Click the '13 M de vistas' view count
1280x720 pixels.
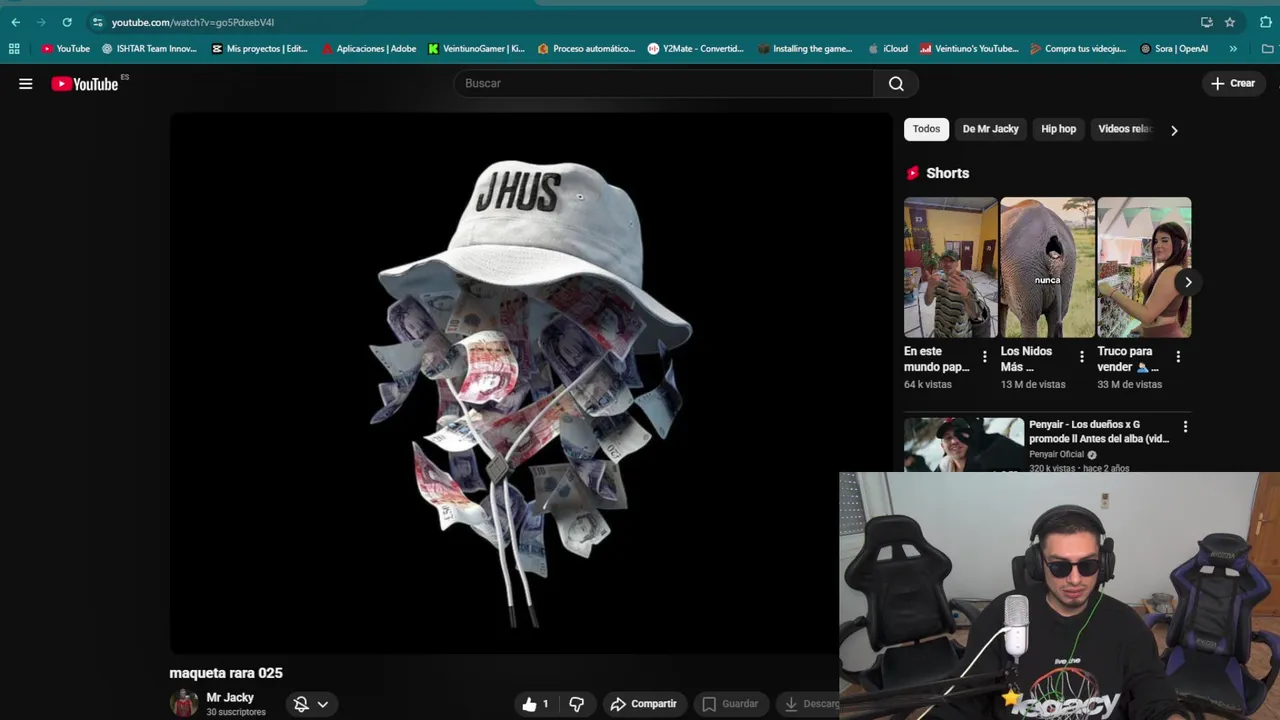(1033, 384)
